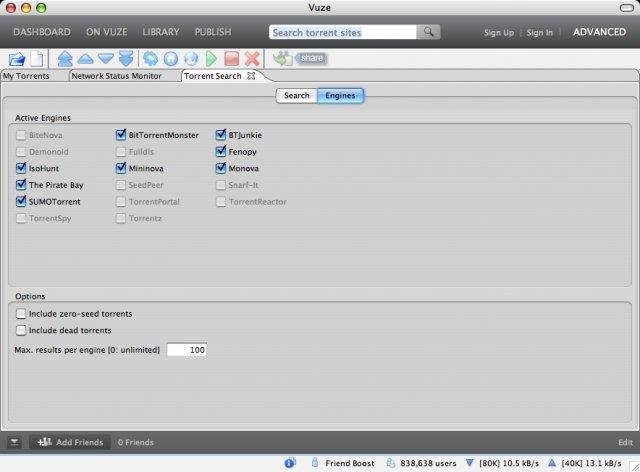Uncheck the Mininova engine
The image size is (640, 472).
pyautogui.click(x=121, y=168)
